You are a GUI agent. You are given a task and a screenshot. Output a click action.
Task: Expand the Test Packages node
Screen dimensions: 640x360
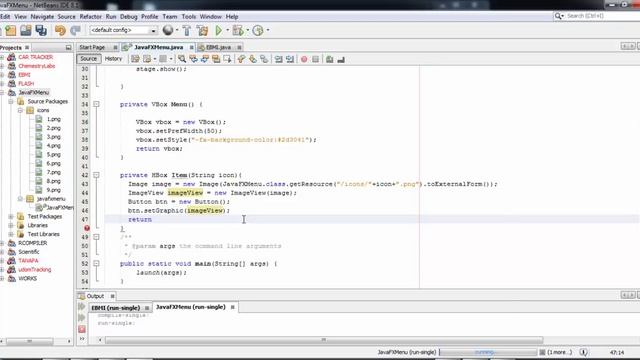point(11,217)
